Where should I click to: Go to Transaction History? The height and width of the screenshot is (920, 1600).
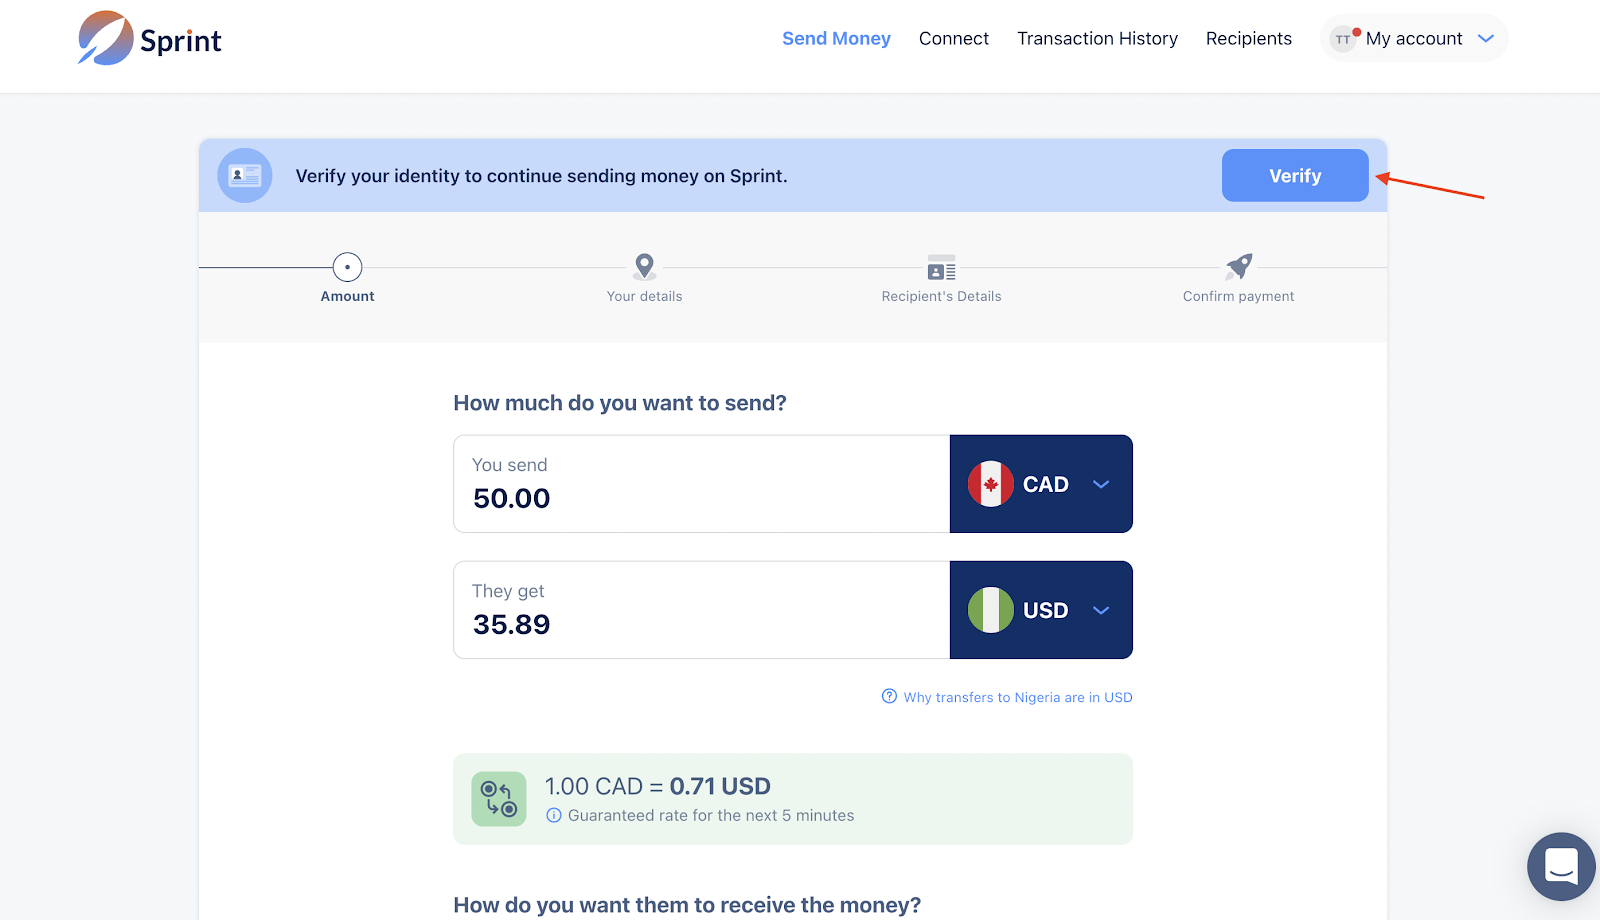[x=1097, y=38]
